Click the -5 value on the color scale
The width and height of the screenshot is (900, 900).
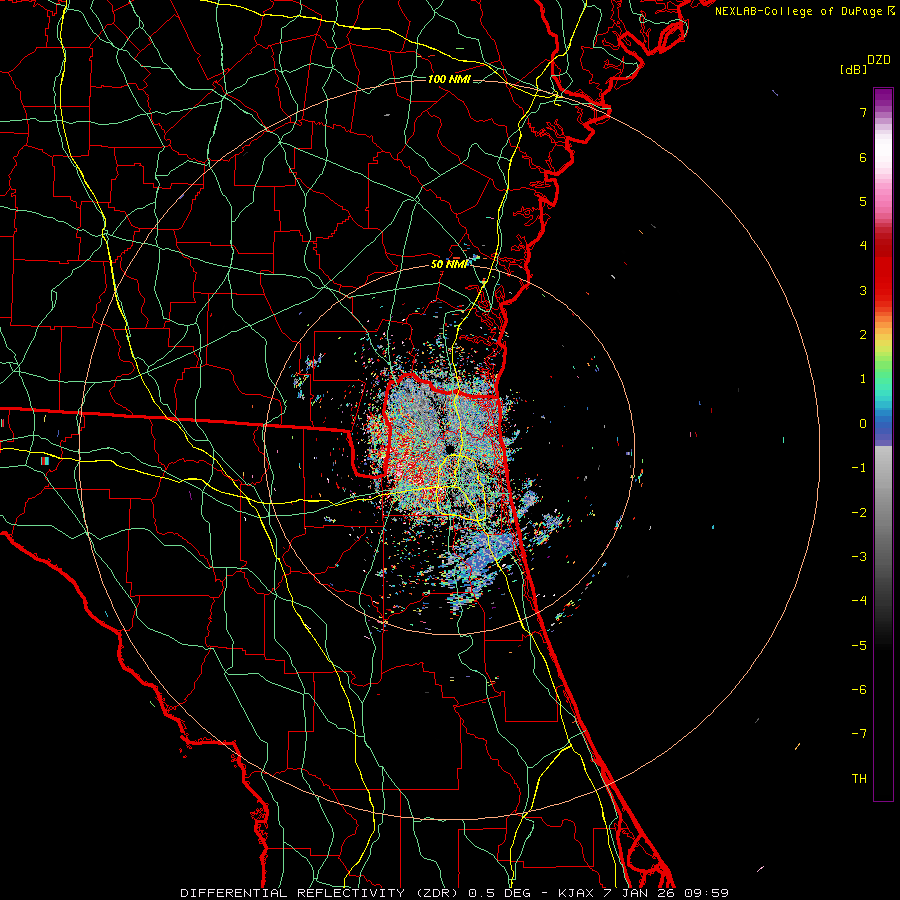tap(859, 646)
